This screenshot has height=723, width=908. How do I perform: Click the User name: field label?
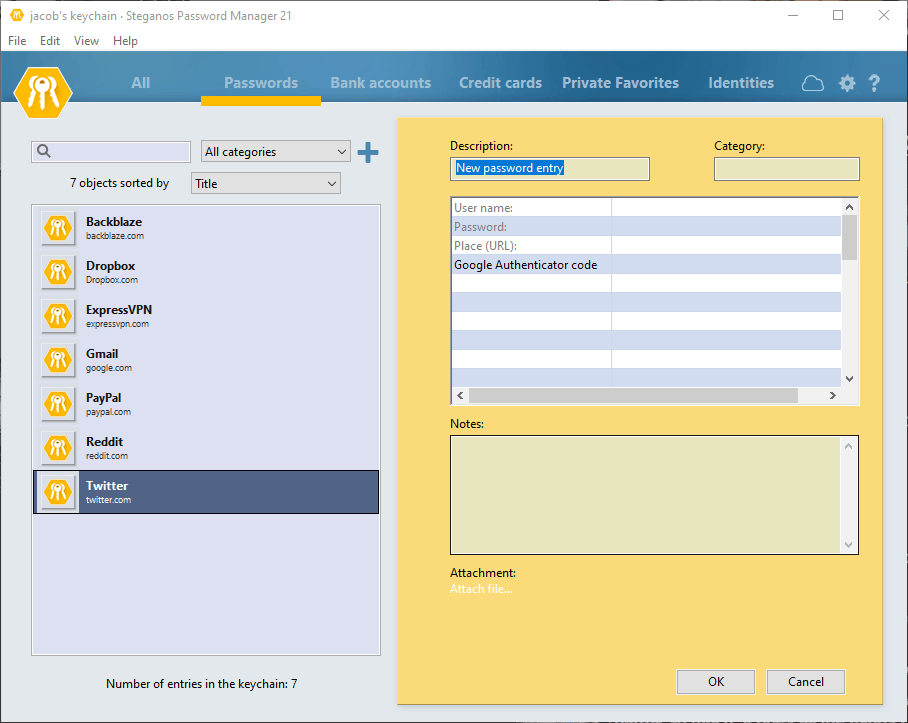click(484, 208)
